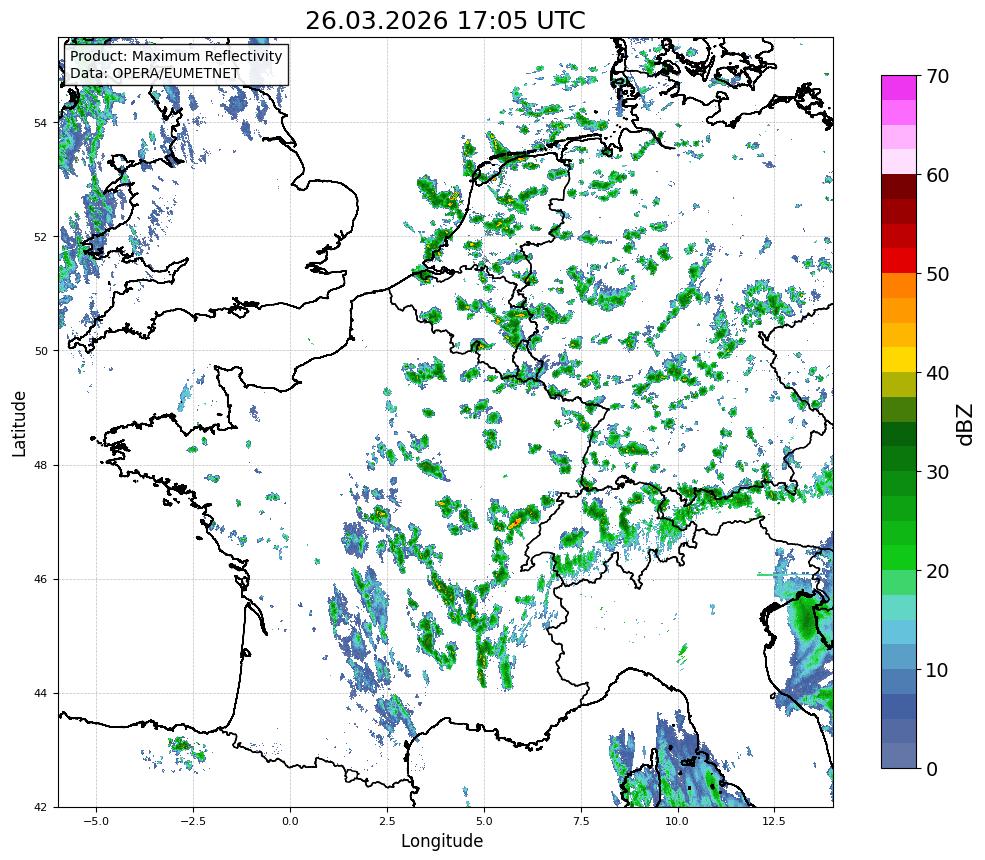
Task: Click the longitude tick label 0.0
Action: tap(290, 821)
